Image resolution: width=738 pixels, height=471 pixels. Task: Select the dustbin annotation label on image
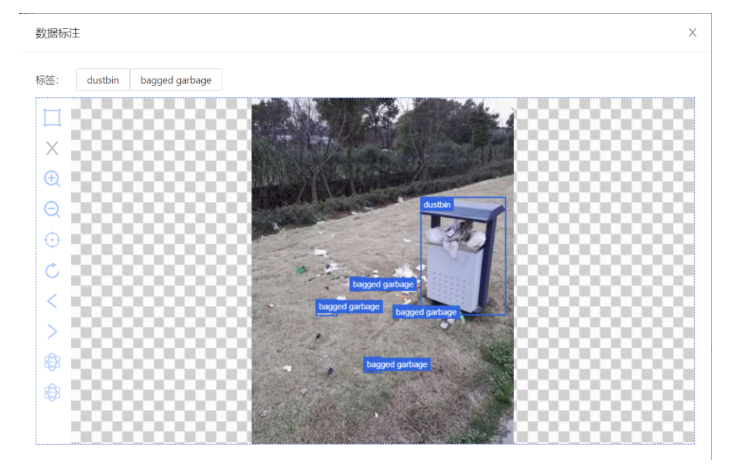(437, 204)
